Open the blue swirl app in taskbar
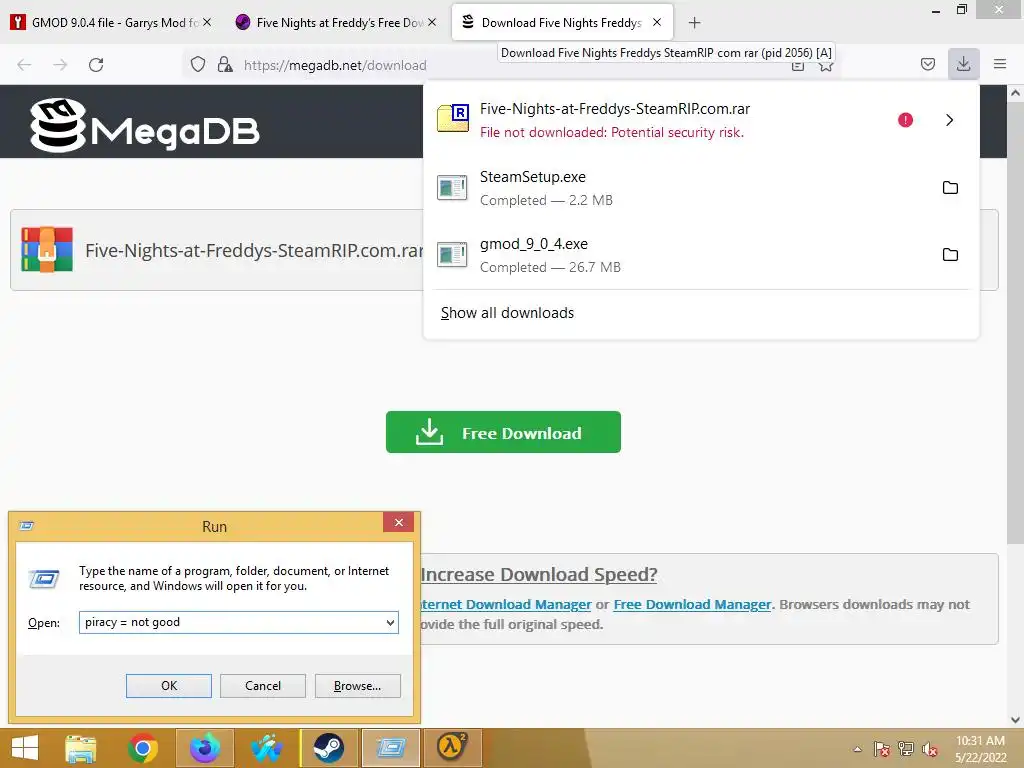Viewport: 1024px width, 768px height. pos(266,748)
